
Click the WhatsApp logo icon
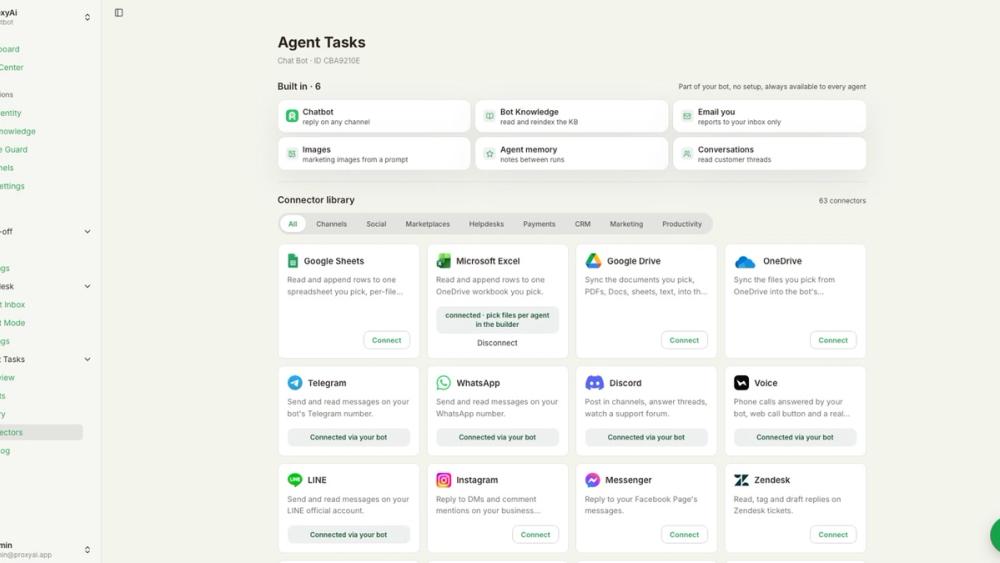pos(443,383)
